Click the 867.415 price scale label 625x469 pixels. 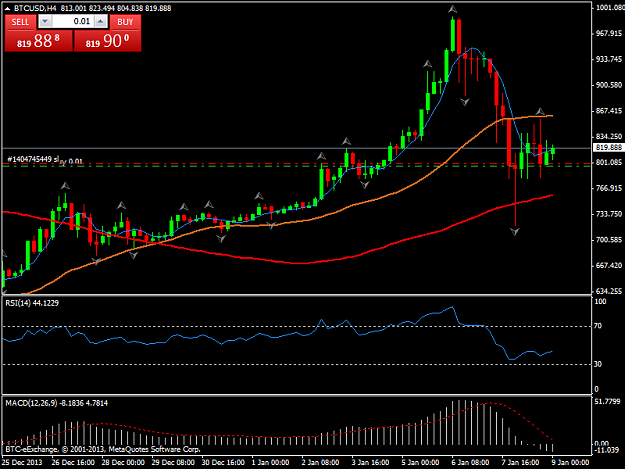coord(608,111)
